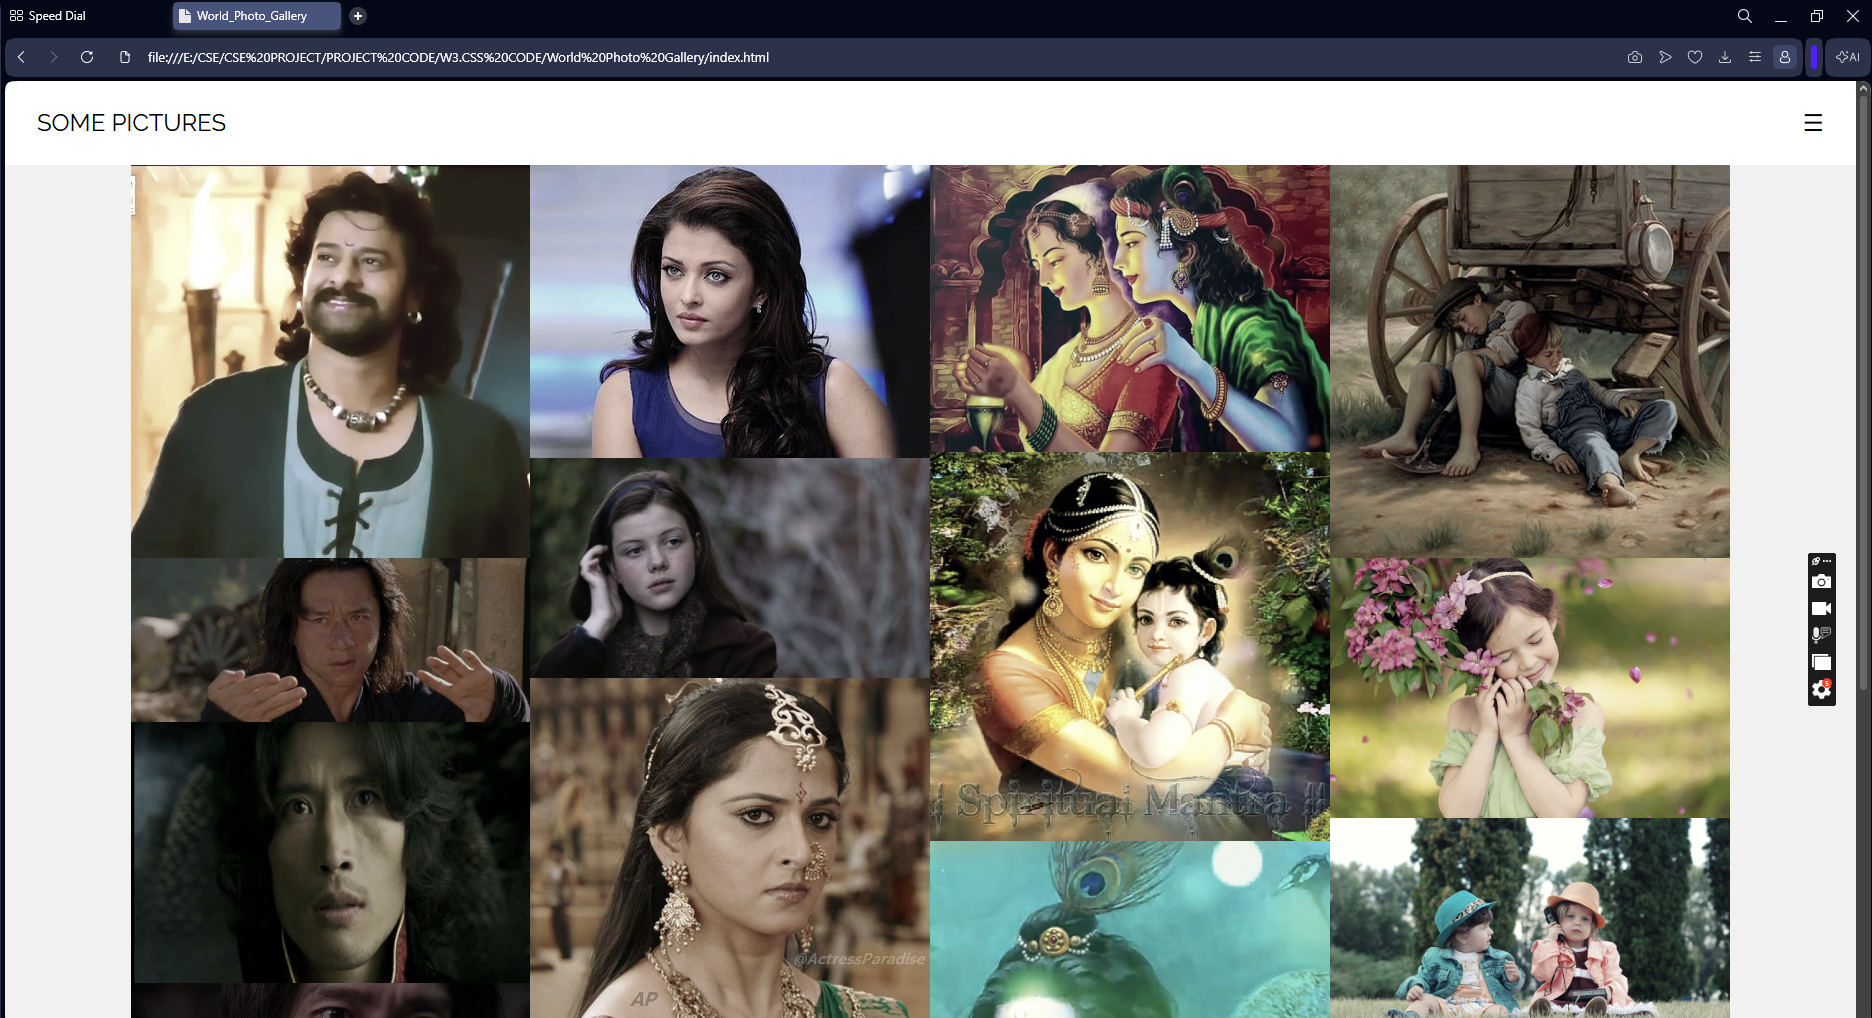Open the hamburger menu on the page
Viewport: 1872px width, 1018px height.
pyautogui.click(x=1813, y=123)
